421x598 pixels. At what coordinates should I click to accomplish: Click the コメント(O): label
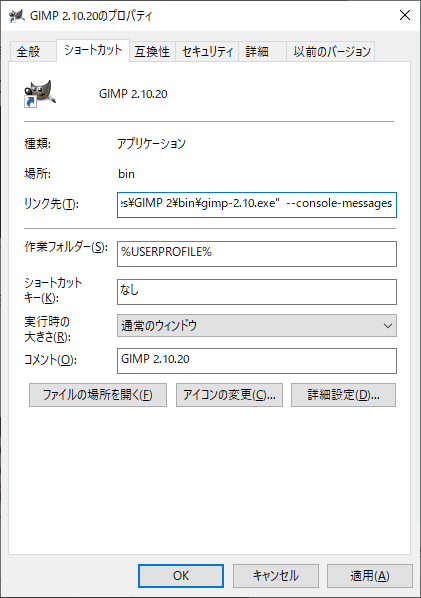50,360
